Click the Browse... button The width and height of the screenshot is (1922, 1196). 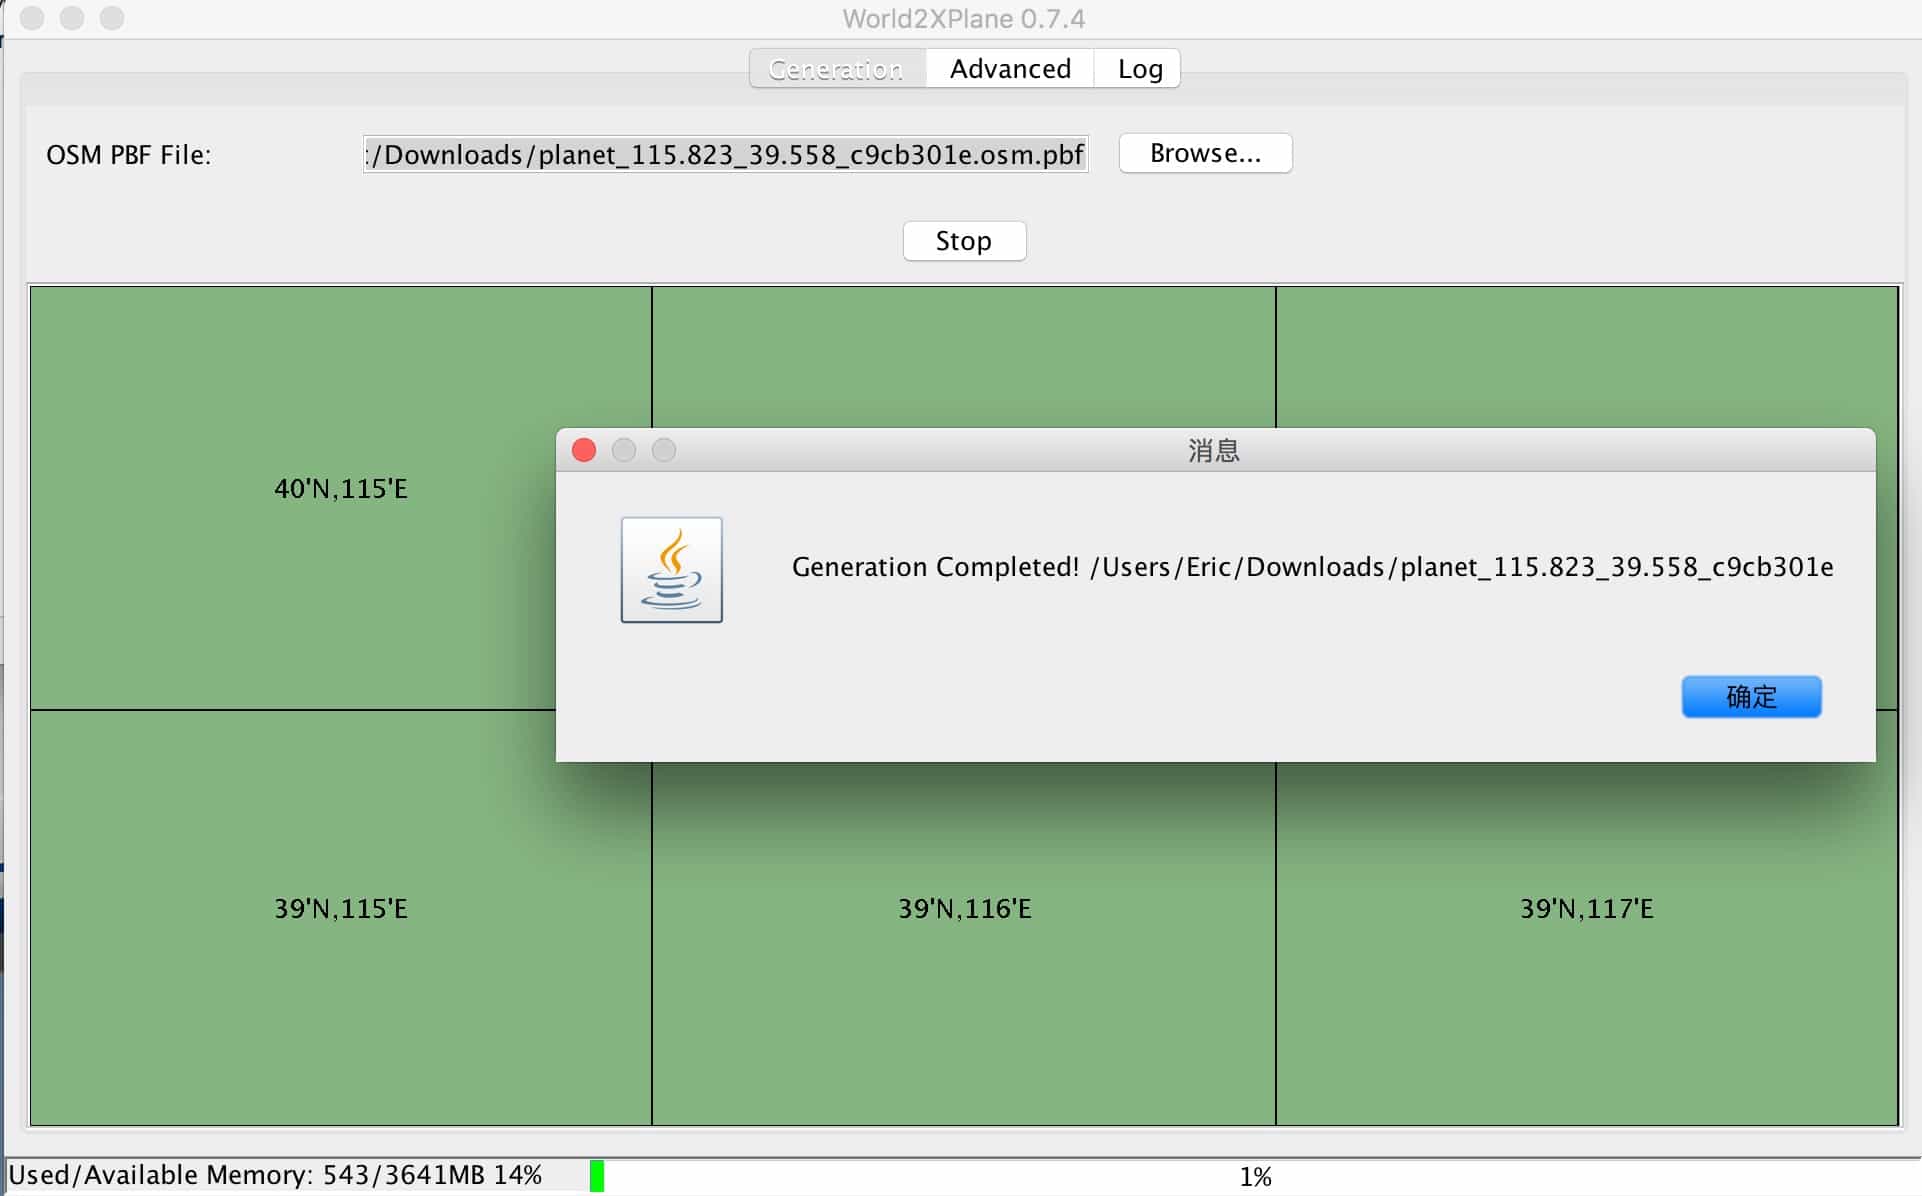point(1205,153)
